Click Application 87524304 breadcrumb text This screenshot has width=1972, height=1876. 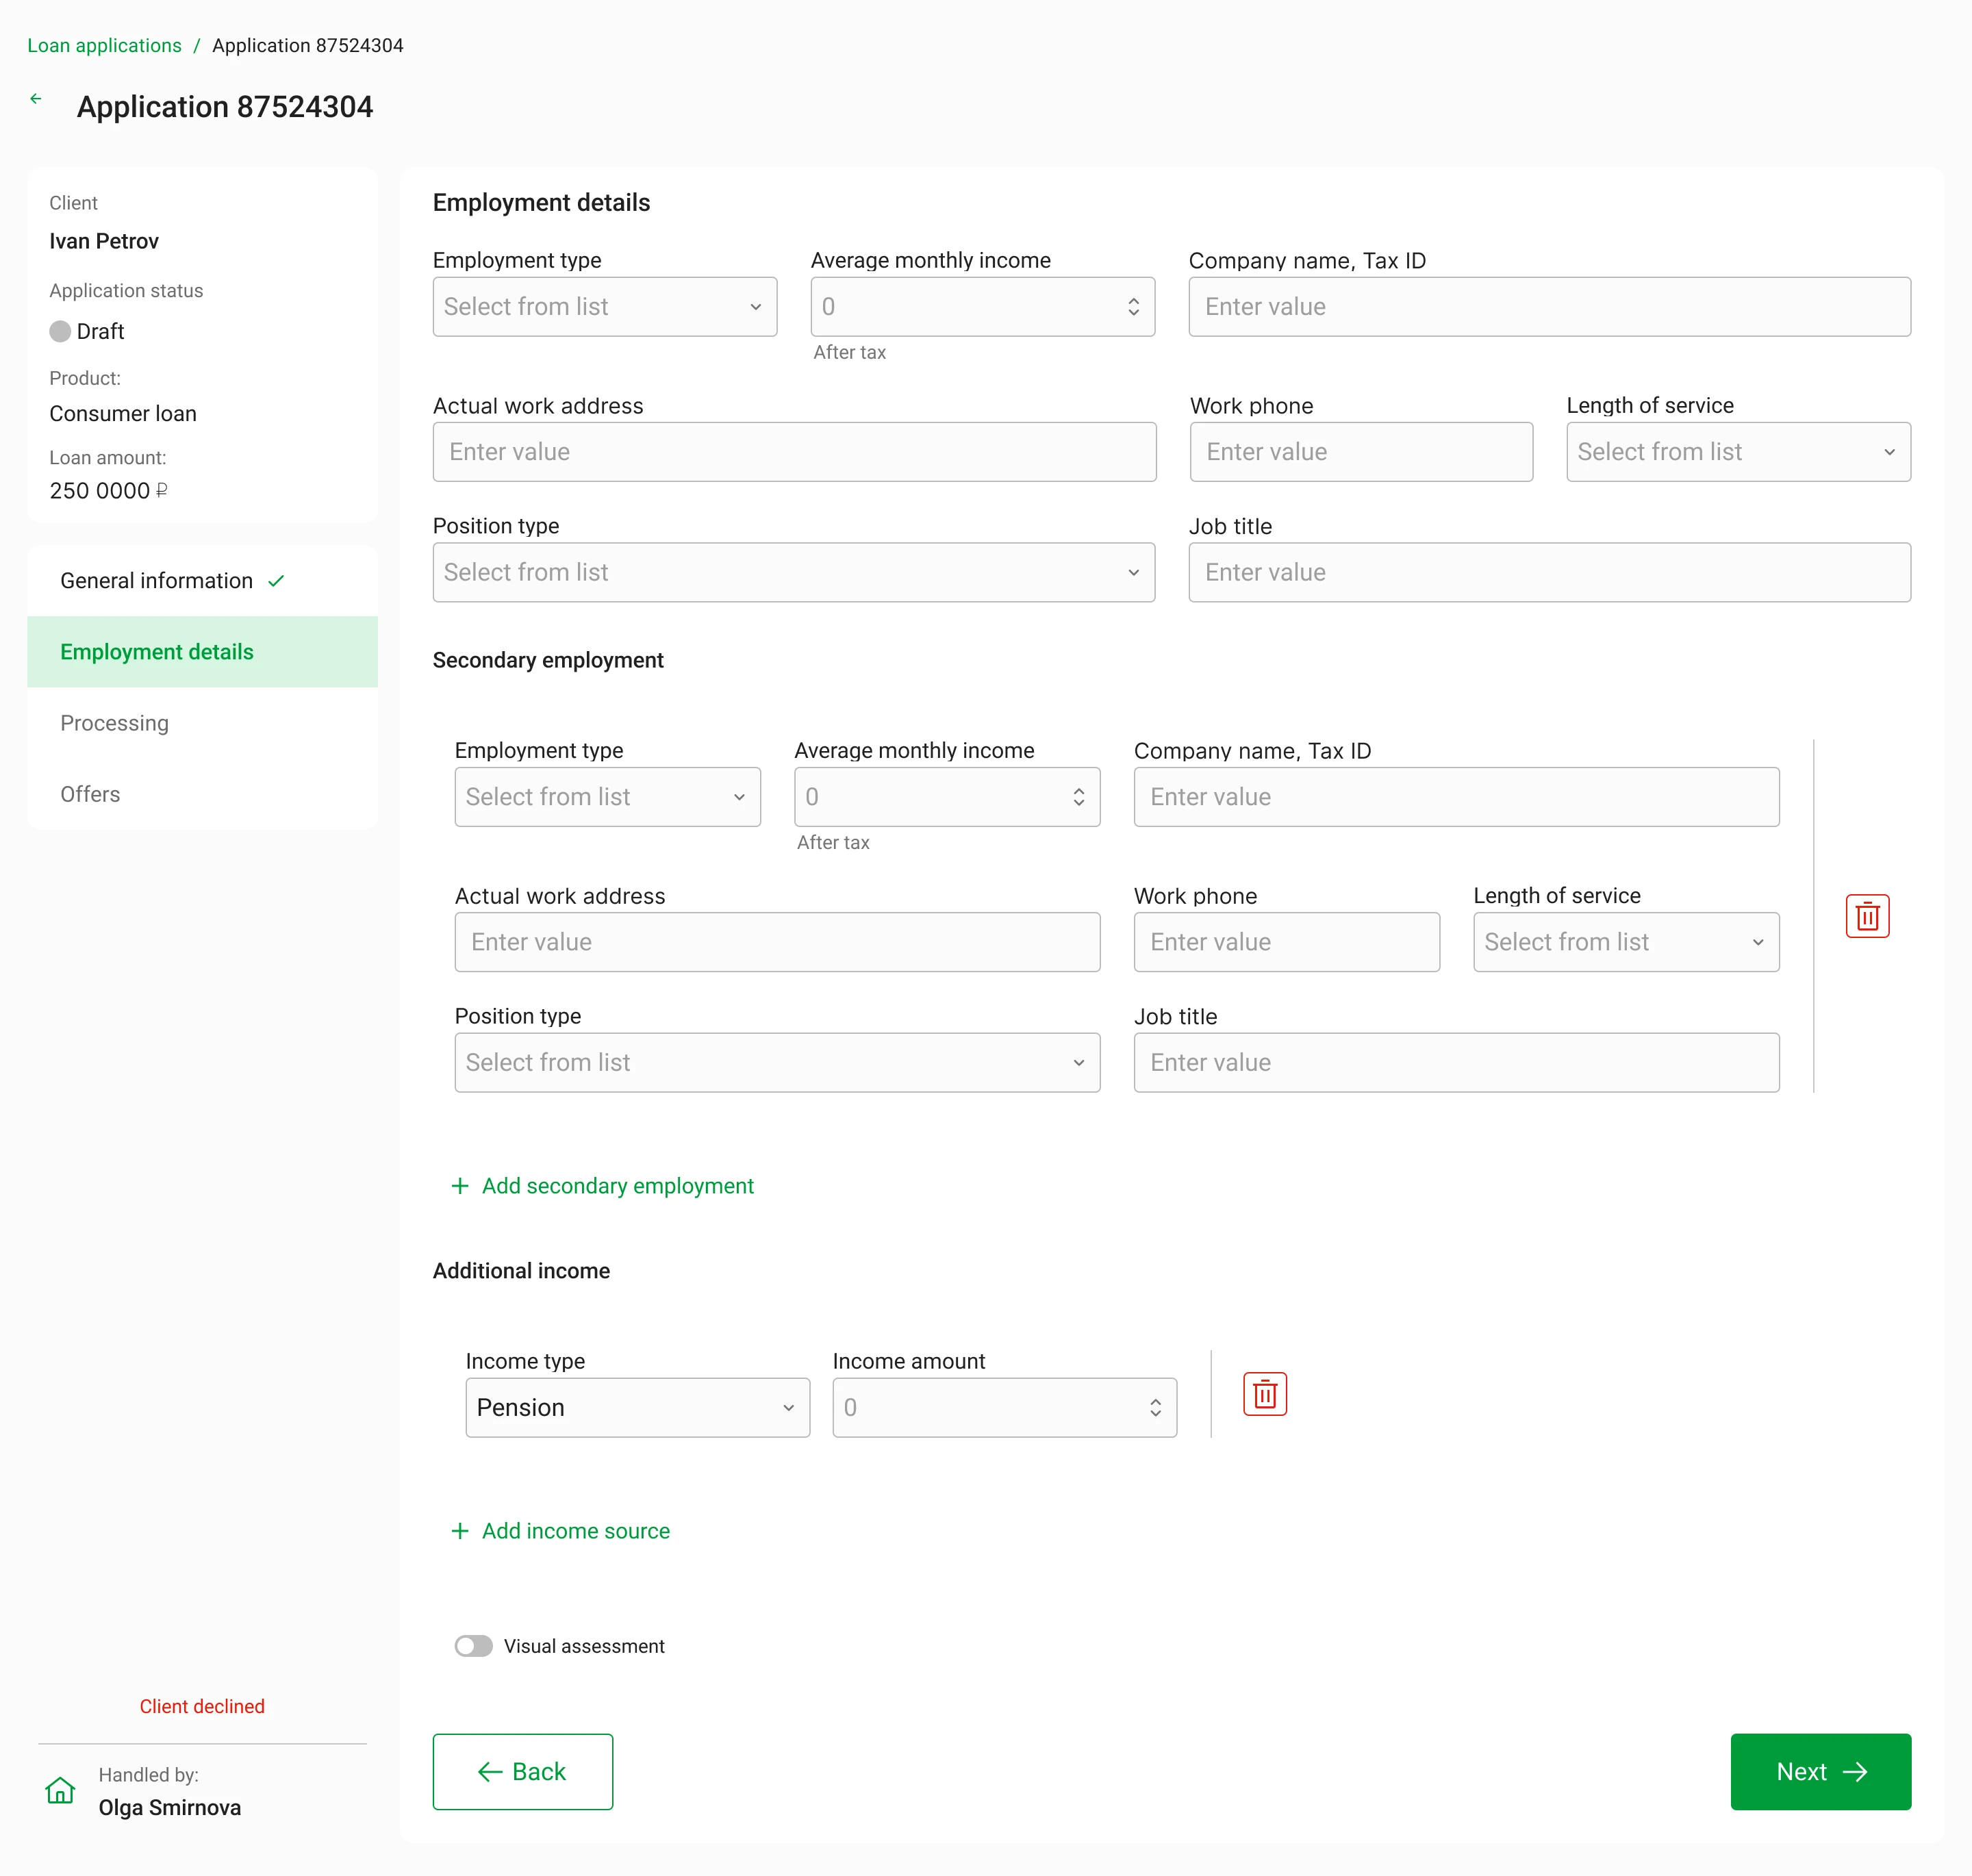click(308, 45)
